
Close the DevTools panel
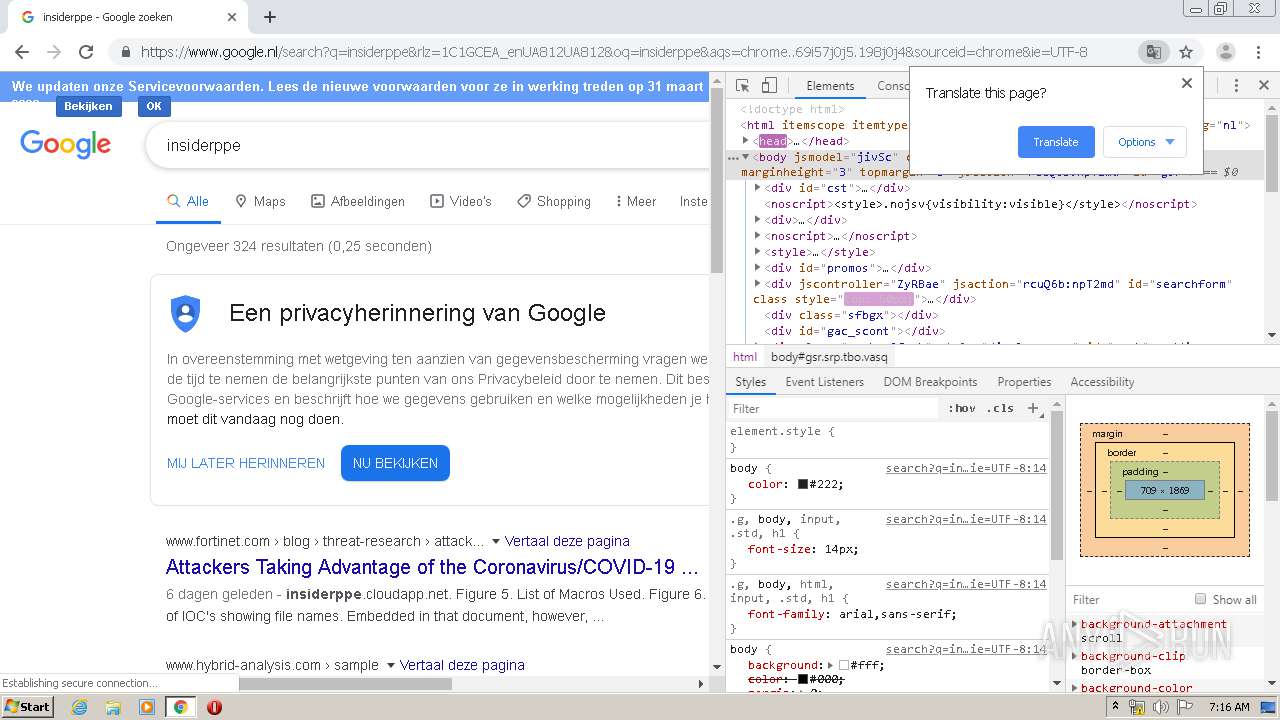pos(1263,86)
